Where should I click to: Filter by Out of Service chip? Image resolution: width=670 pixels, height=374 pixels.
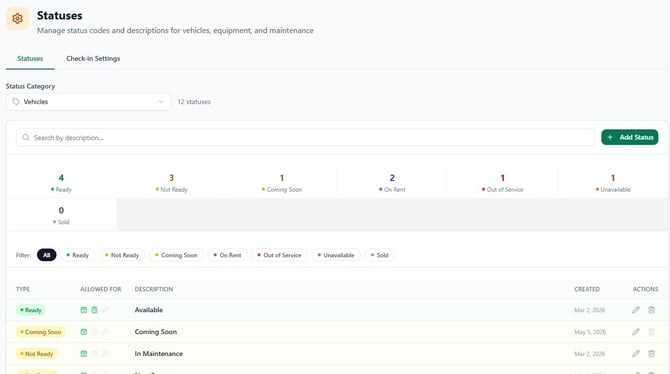coord(279,255)
